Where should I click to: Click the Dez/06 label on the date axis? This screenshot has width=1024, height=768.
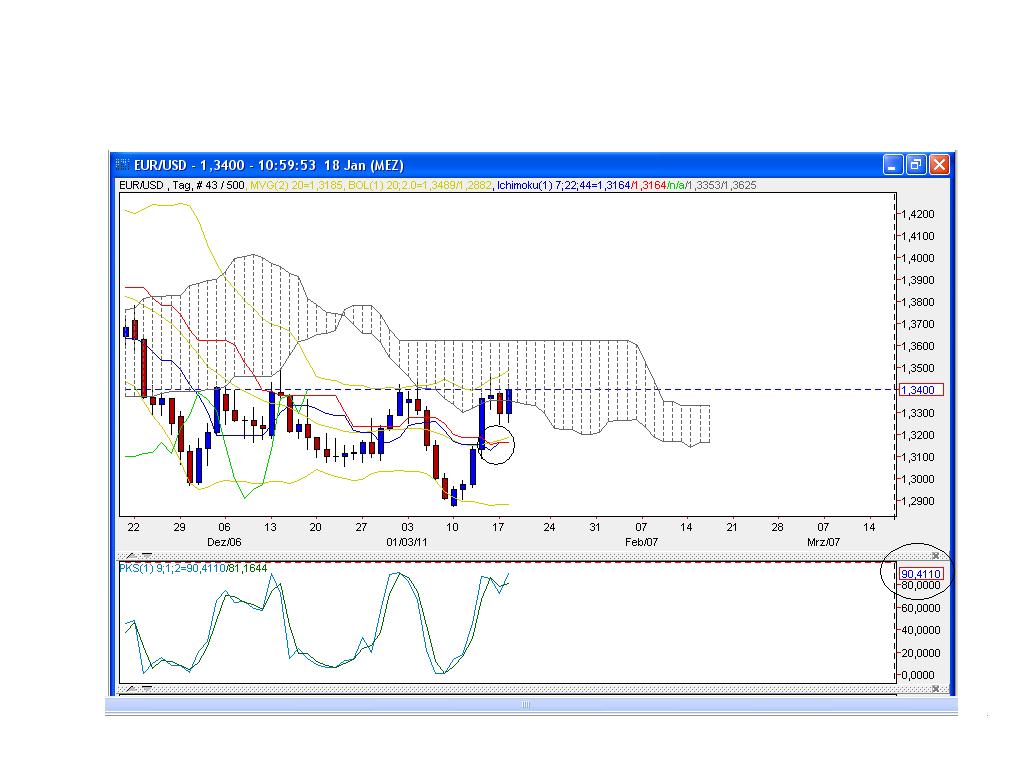tap(223, 540)
